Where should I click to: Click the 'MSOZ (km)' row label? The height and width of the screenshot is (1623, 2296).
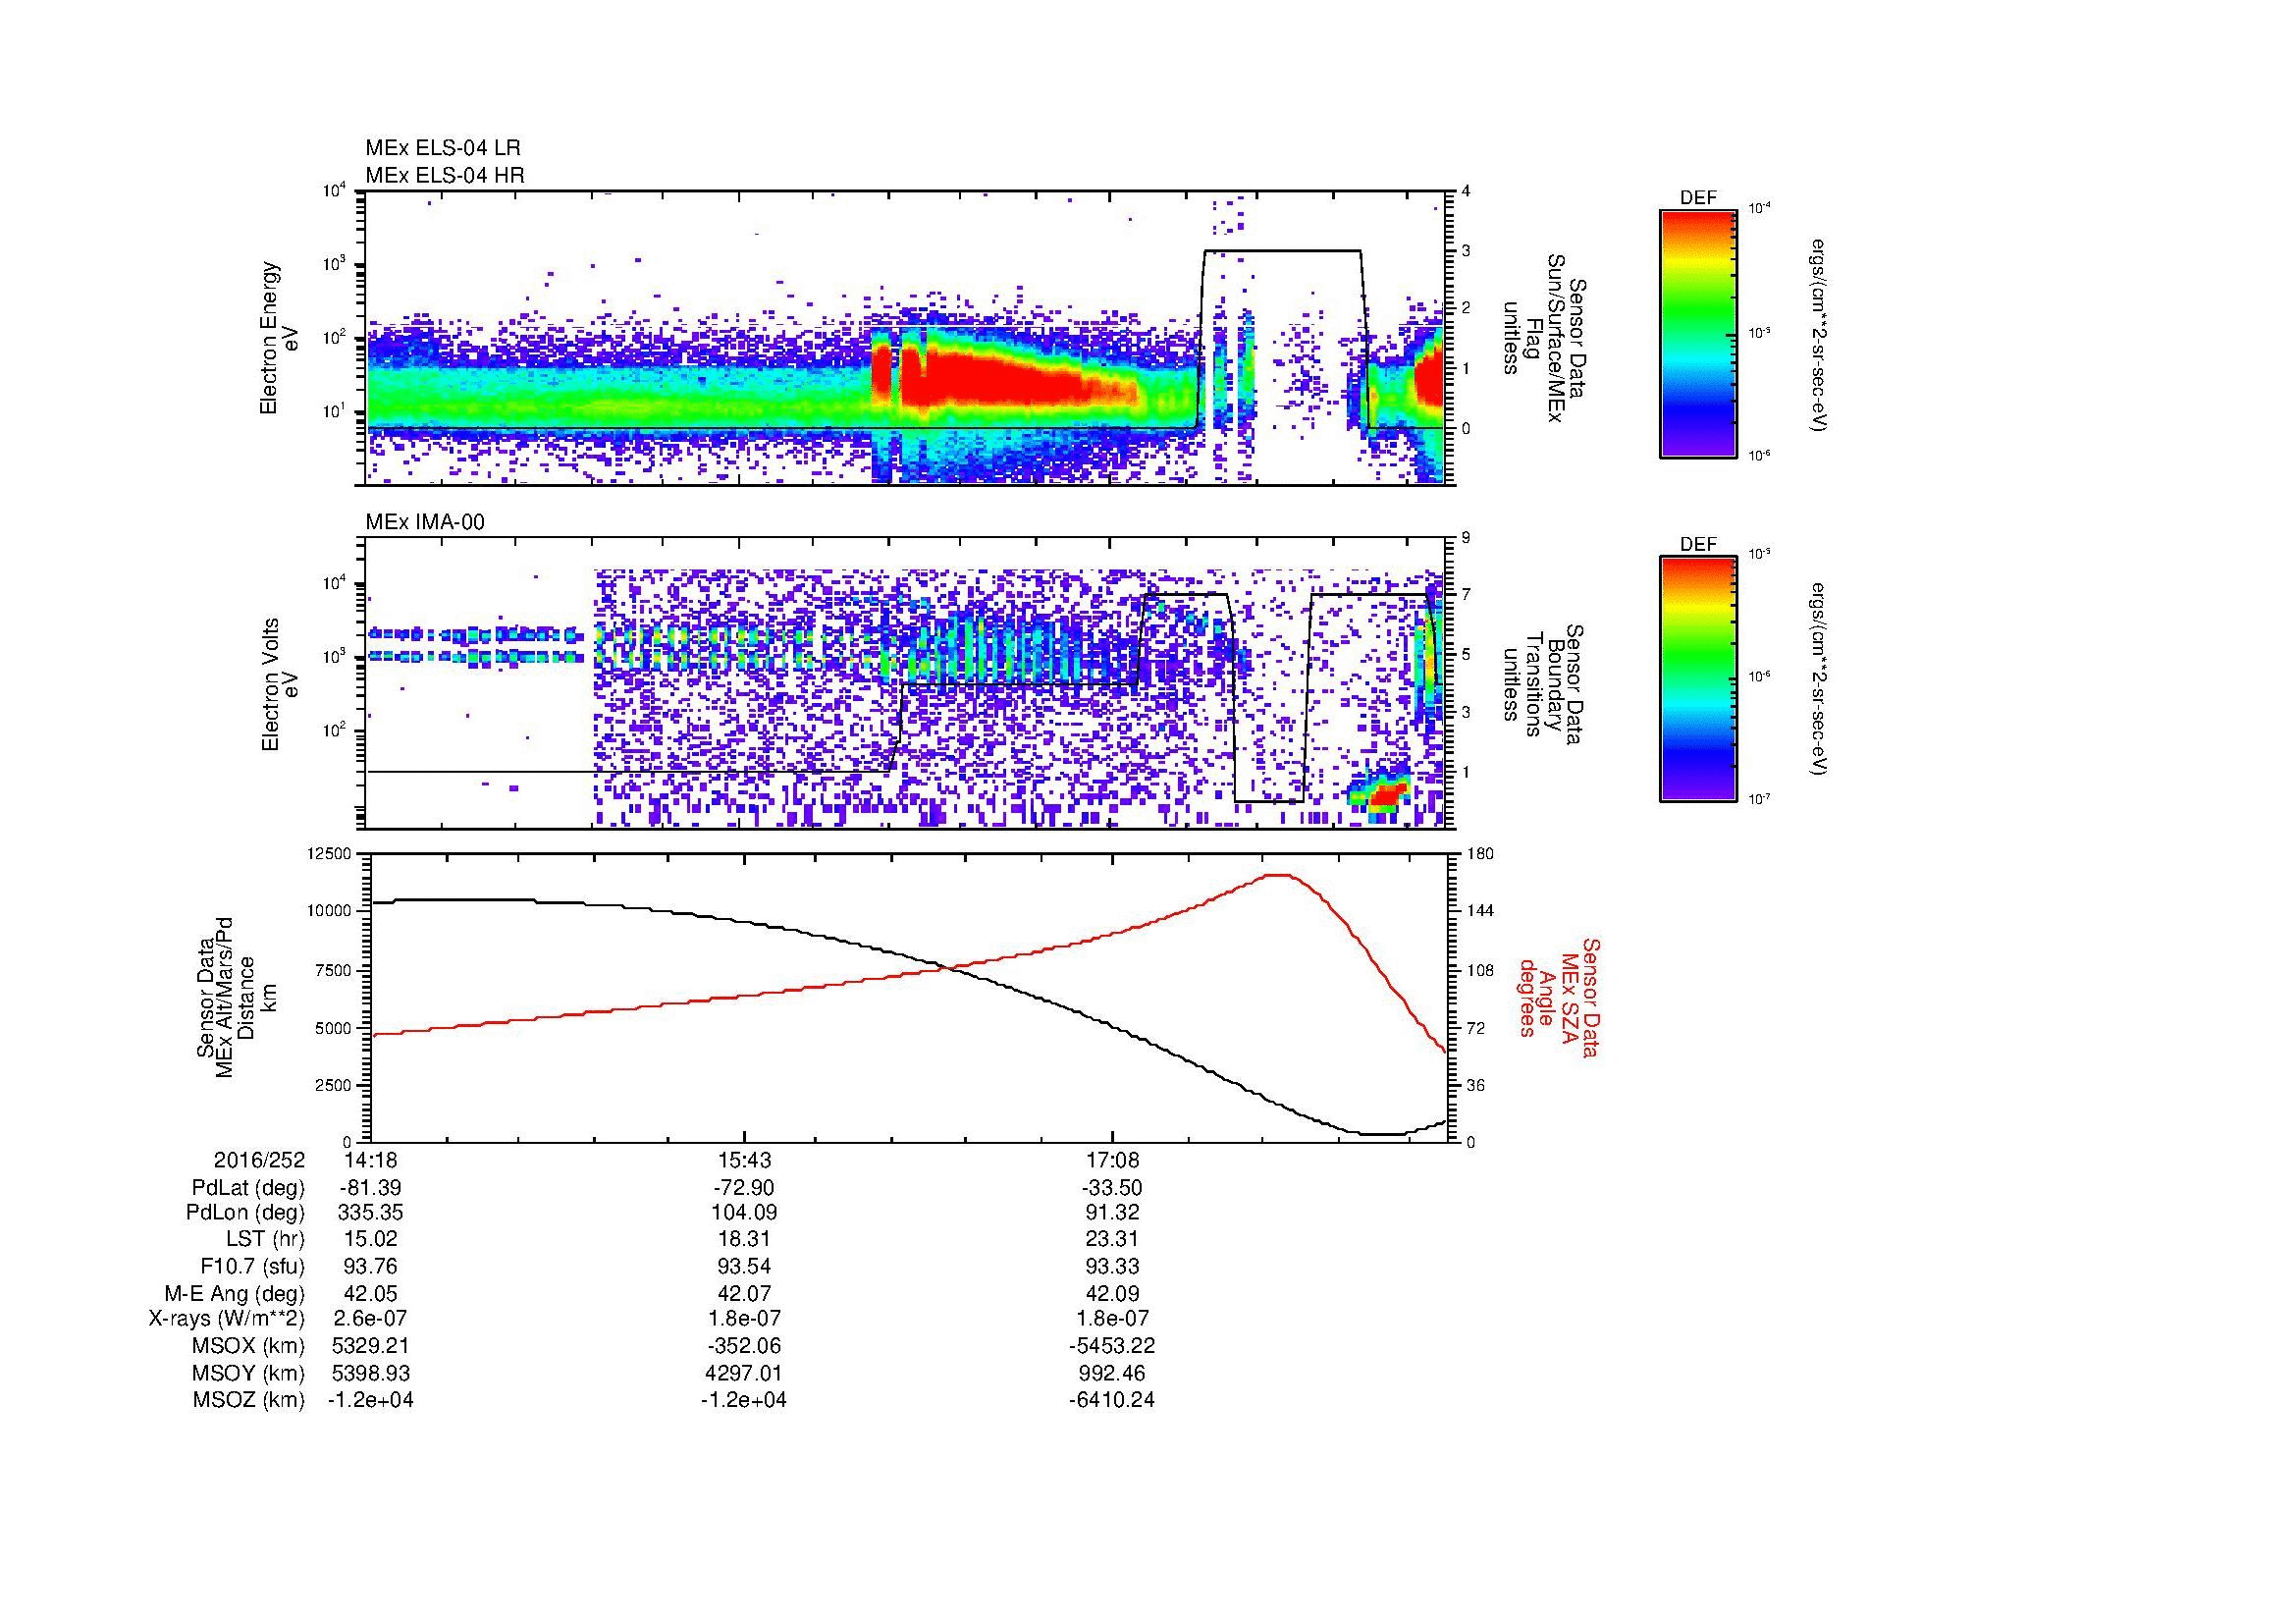249,1400
